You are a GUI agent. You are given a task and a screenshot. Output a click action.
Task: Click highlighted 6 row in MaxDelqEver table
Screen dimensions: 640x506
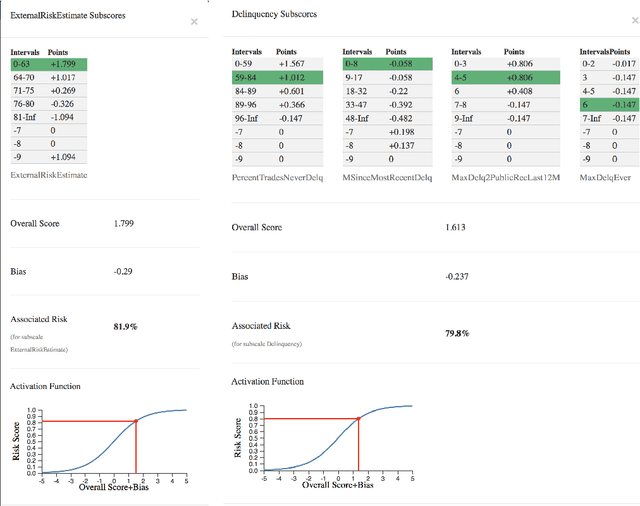[x=609, y=103]
